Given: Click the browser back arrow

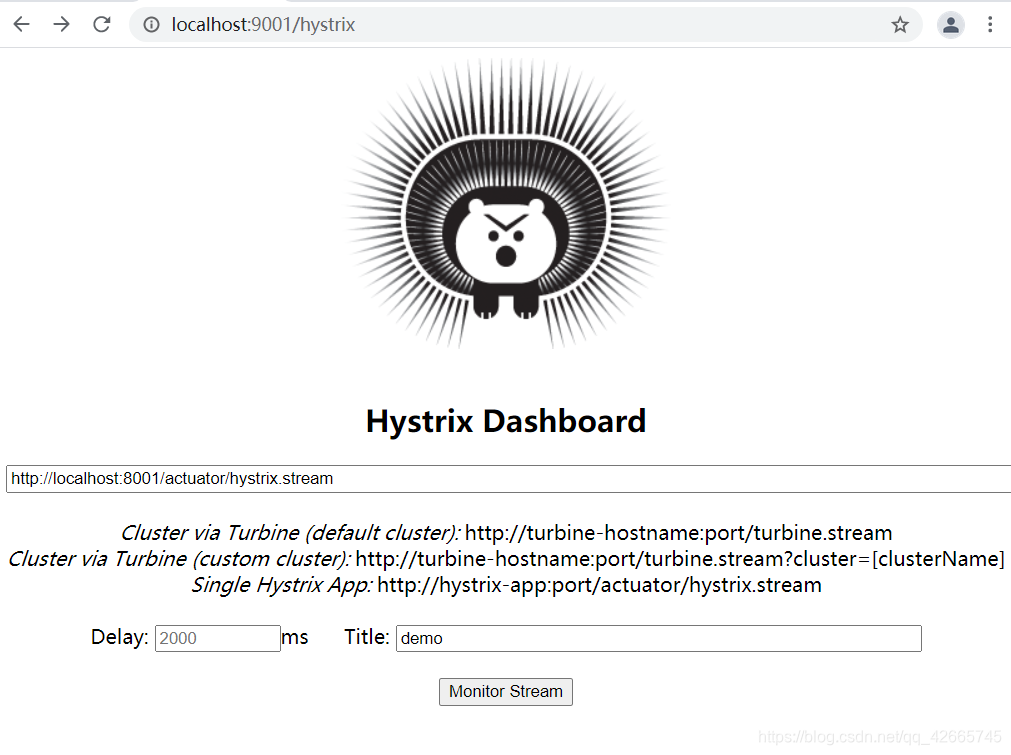Looking at the screenshot, I should coord(22,25).
